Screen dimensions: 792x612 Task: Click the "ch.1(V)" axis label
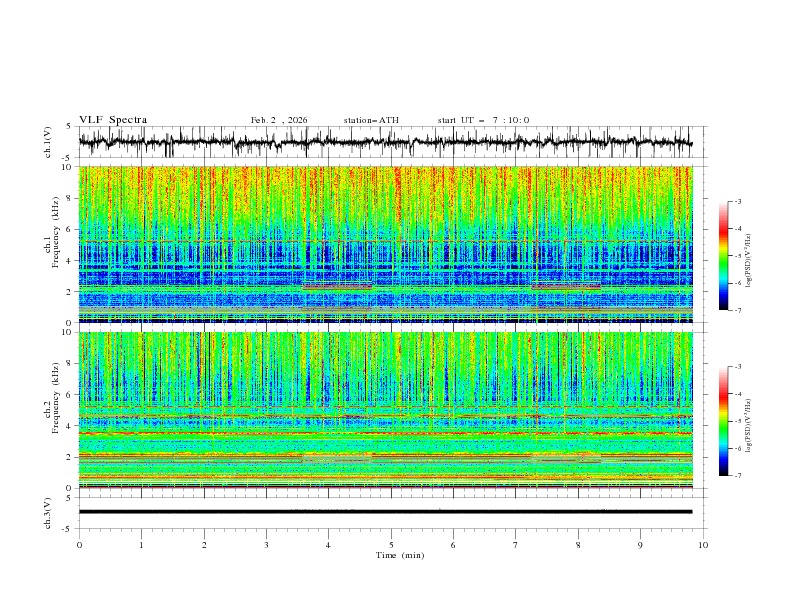(x=48, y=142)
